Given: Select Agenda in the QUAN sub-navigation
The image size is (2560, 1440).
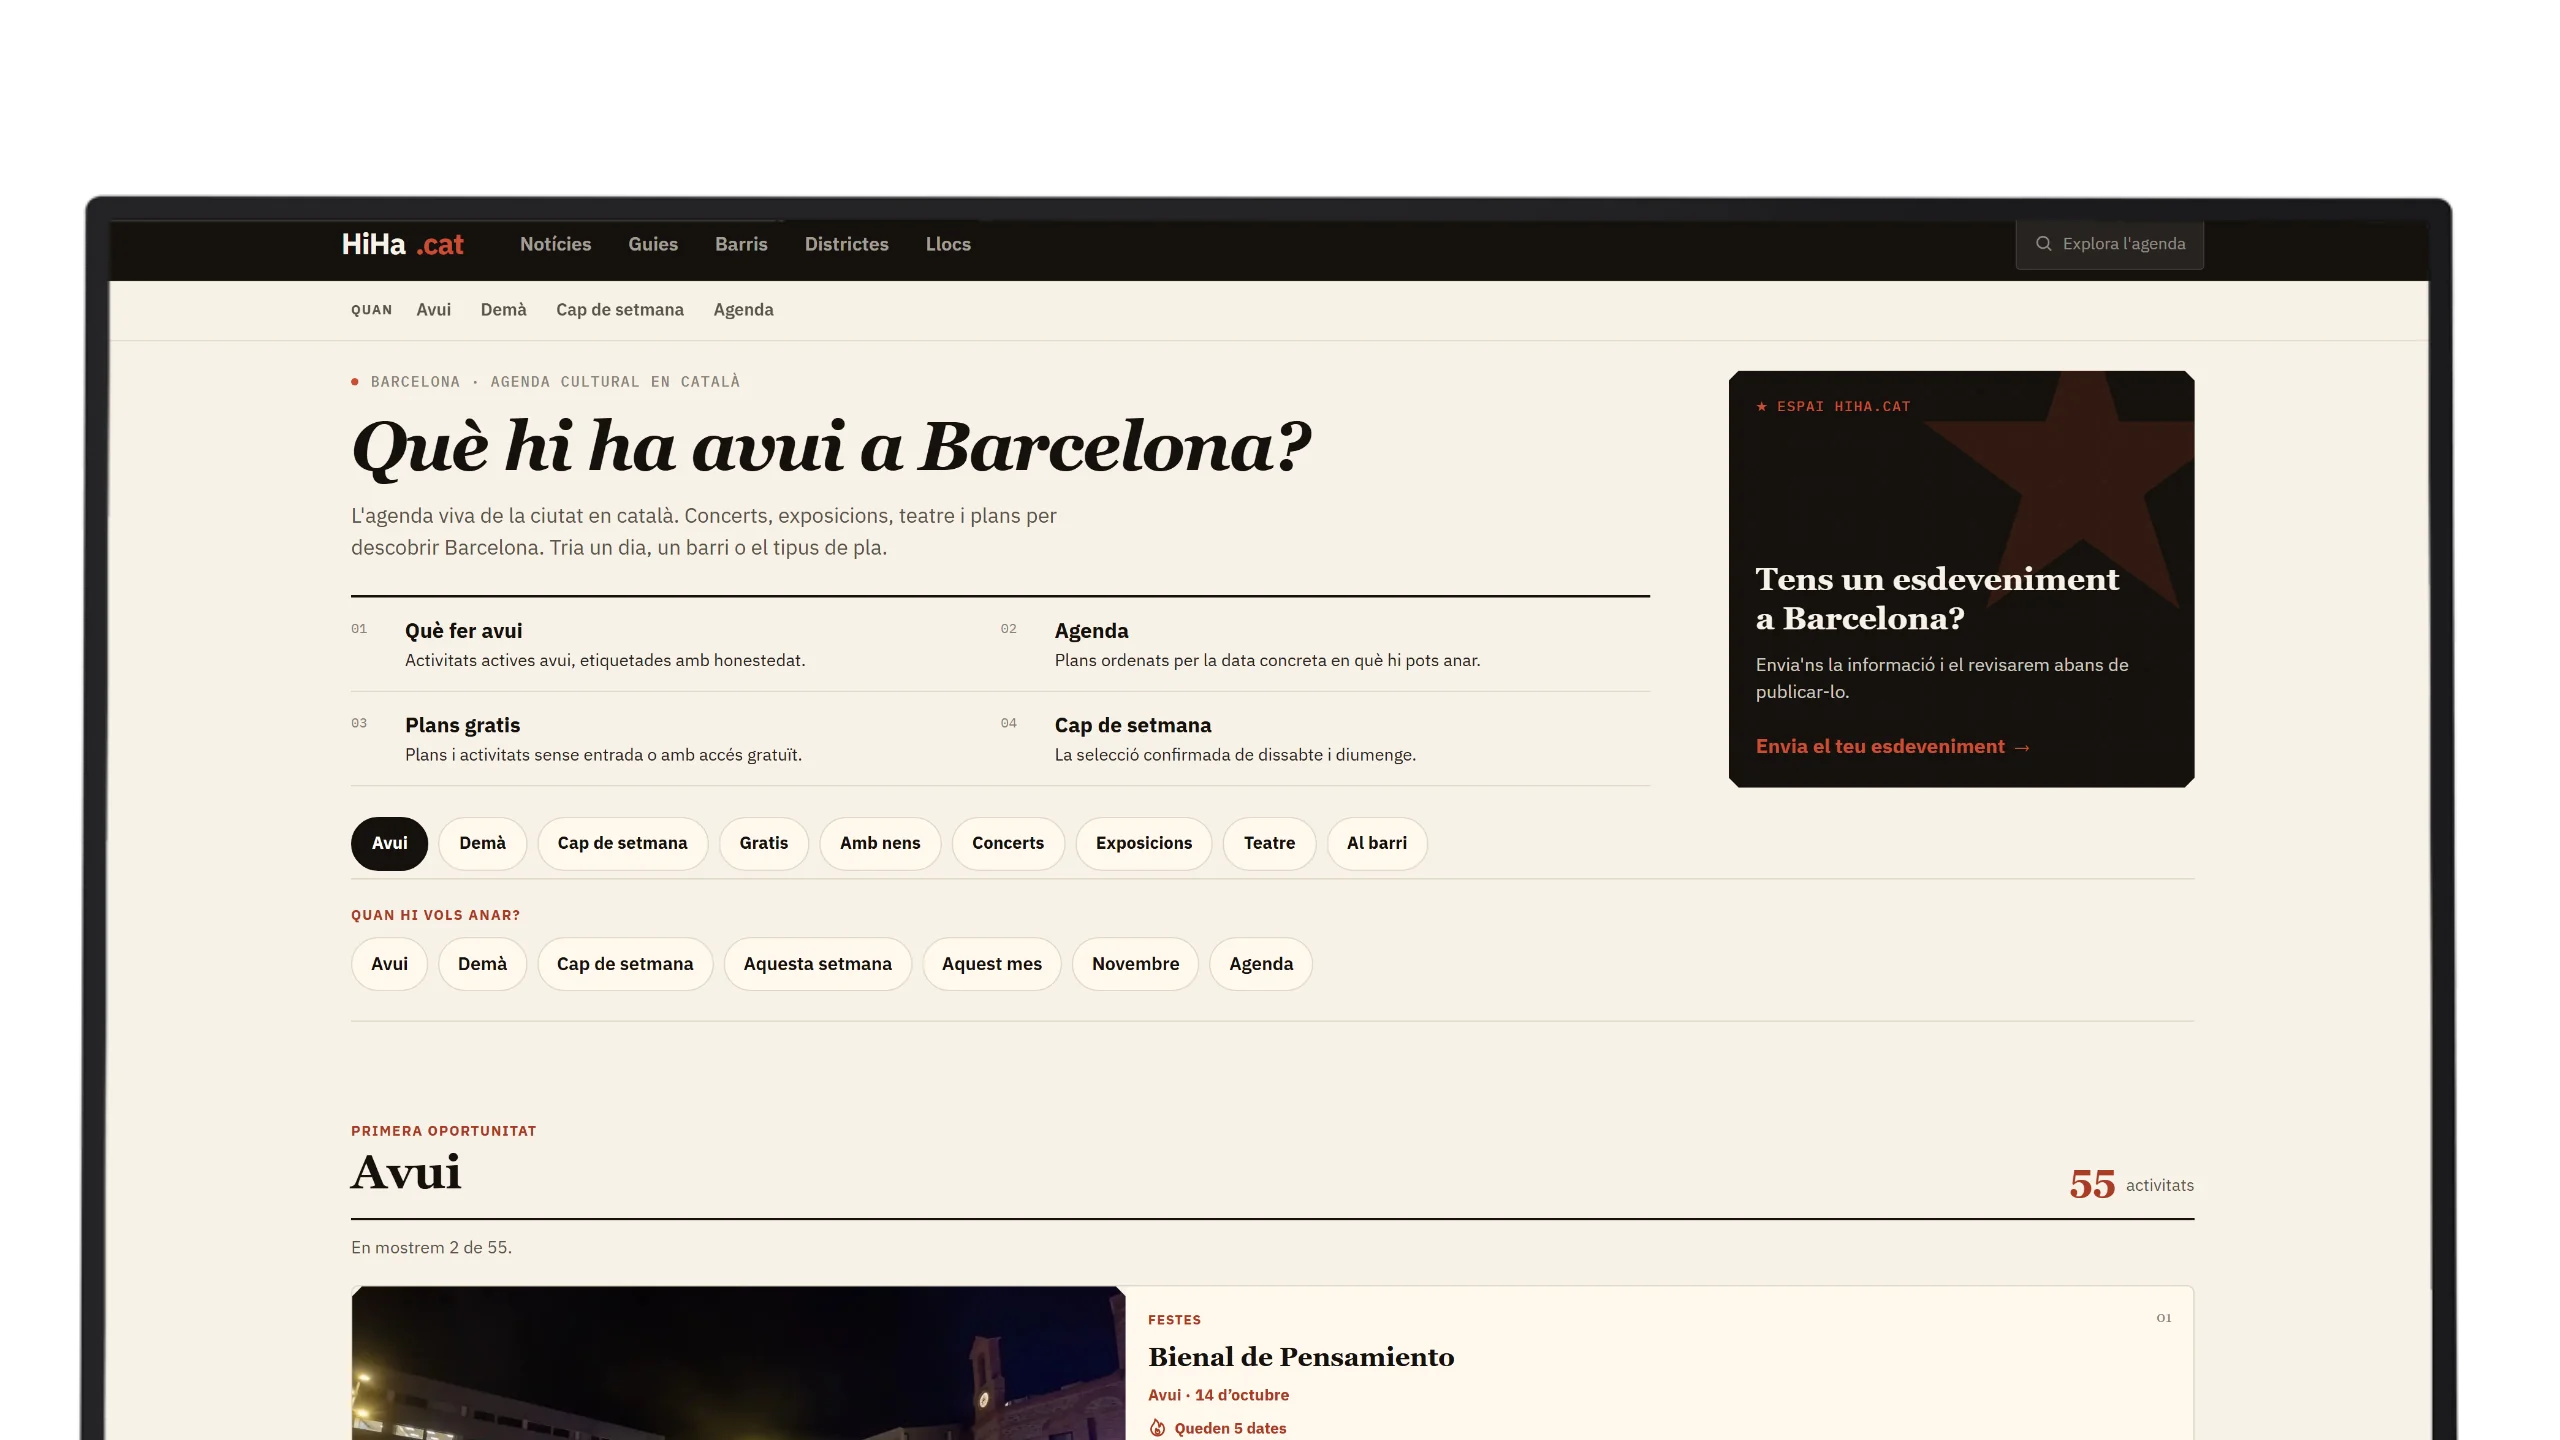Looking at the screenshot, I should coord(743,310).
